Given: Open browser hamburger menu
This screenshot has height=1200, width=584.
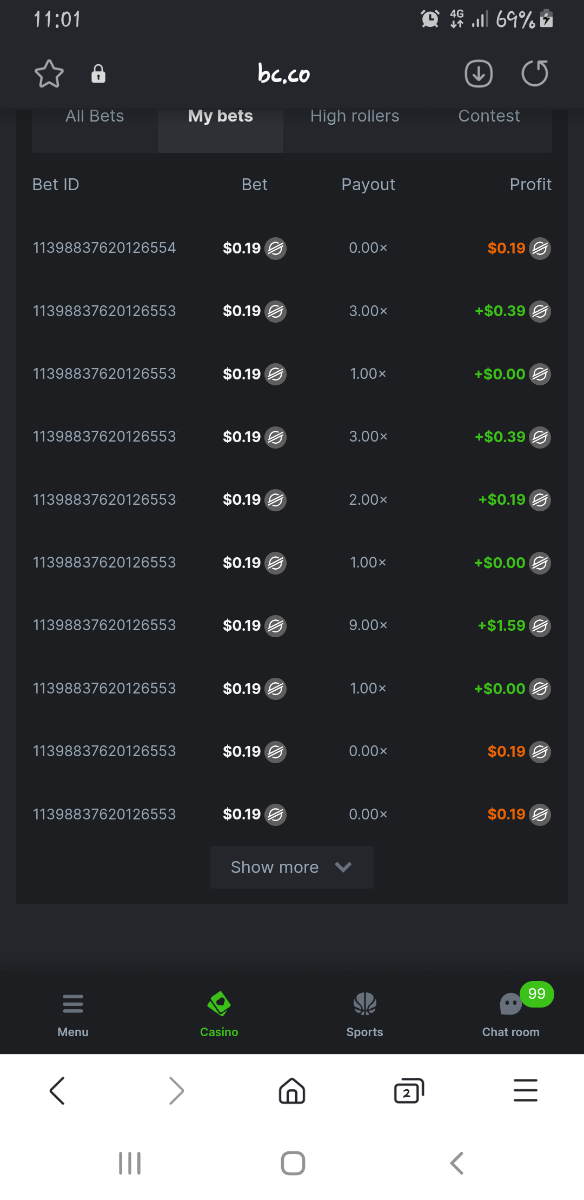Looking at the screenshot, I should (x=525, y=1090).
